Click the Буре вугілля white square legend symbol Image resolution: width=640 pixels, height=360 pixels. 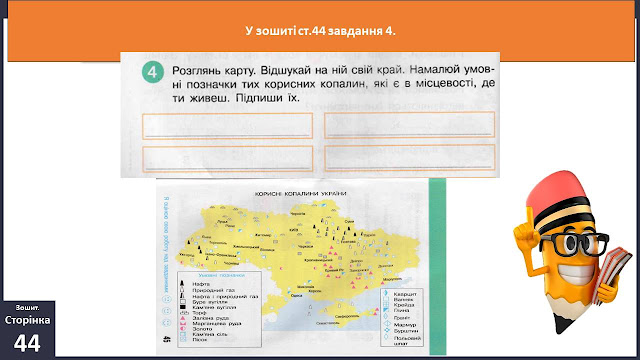click(x=182, y=302)
